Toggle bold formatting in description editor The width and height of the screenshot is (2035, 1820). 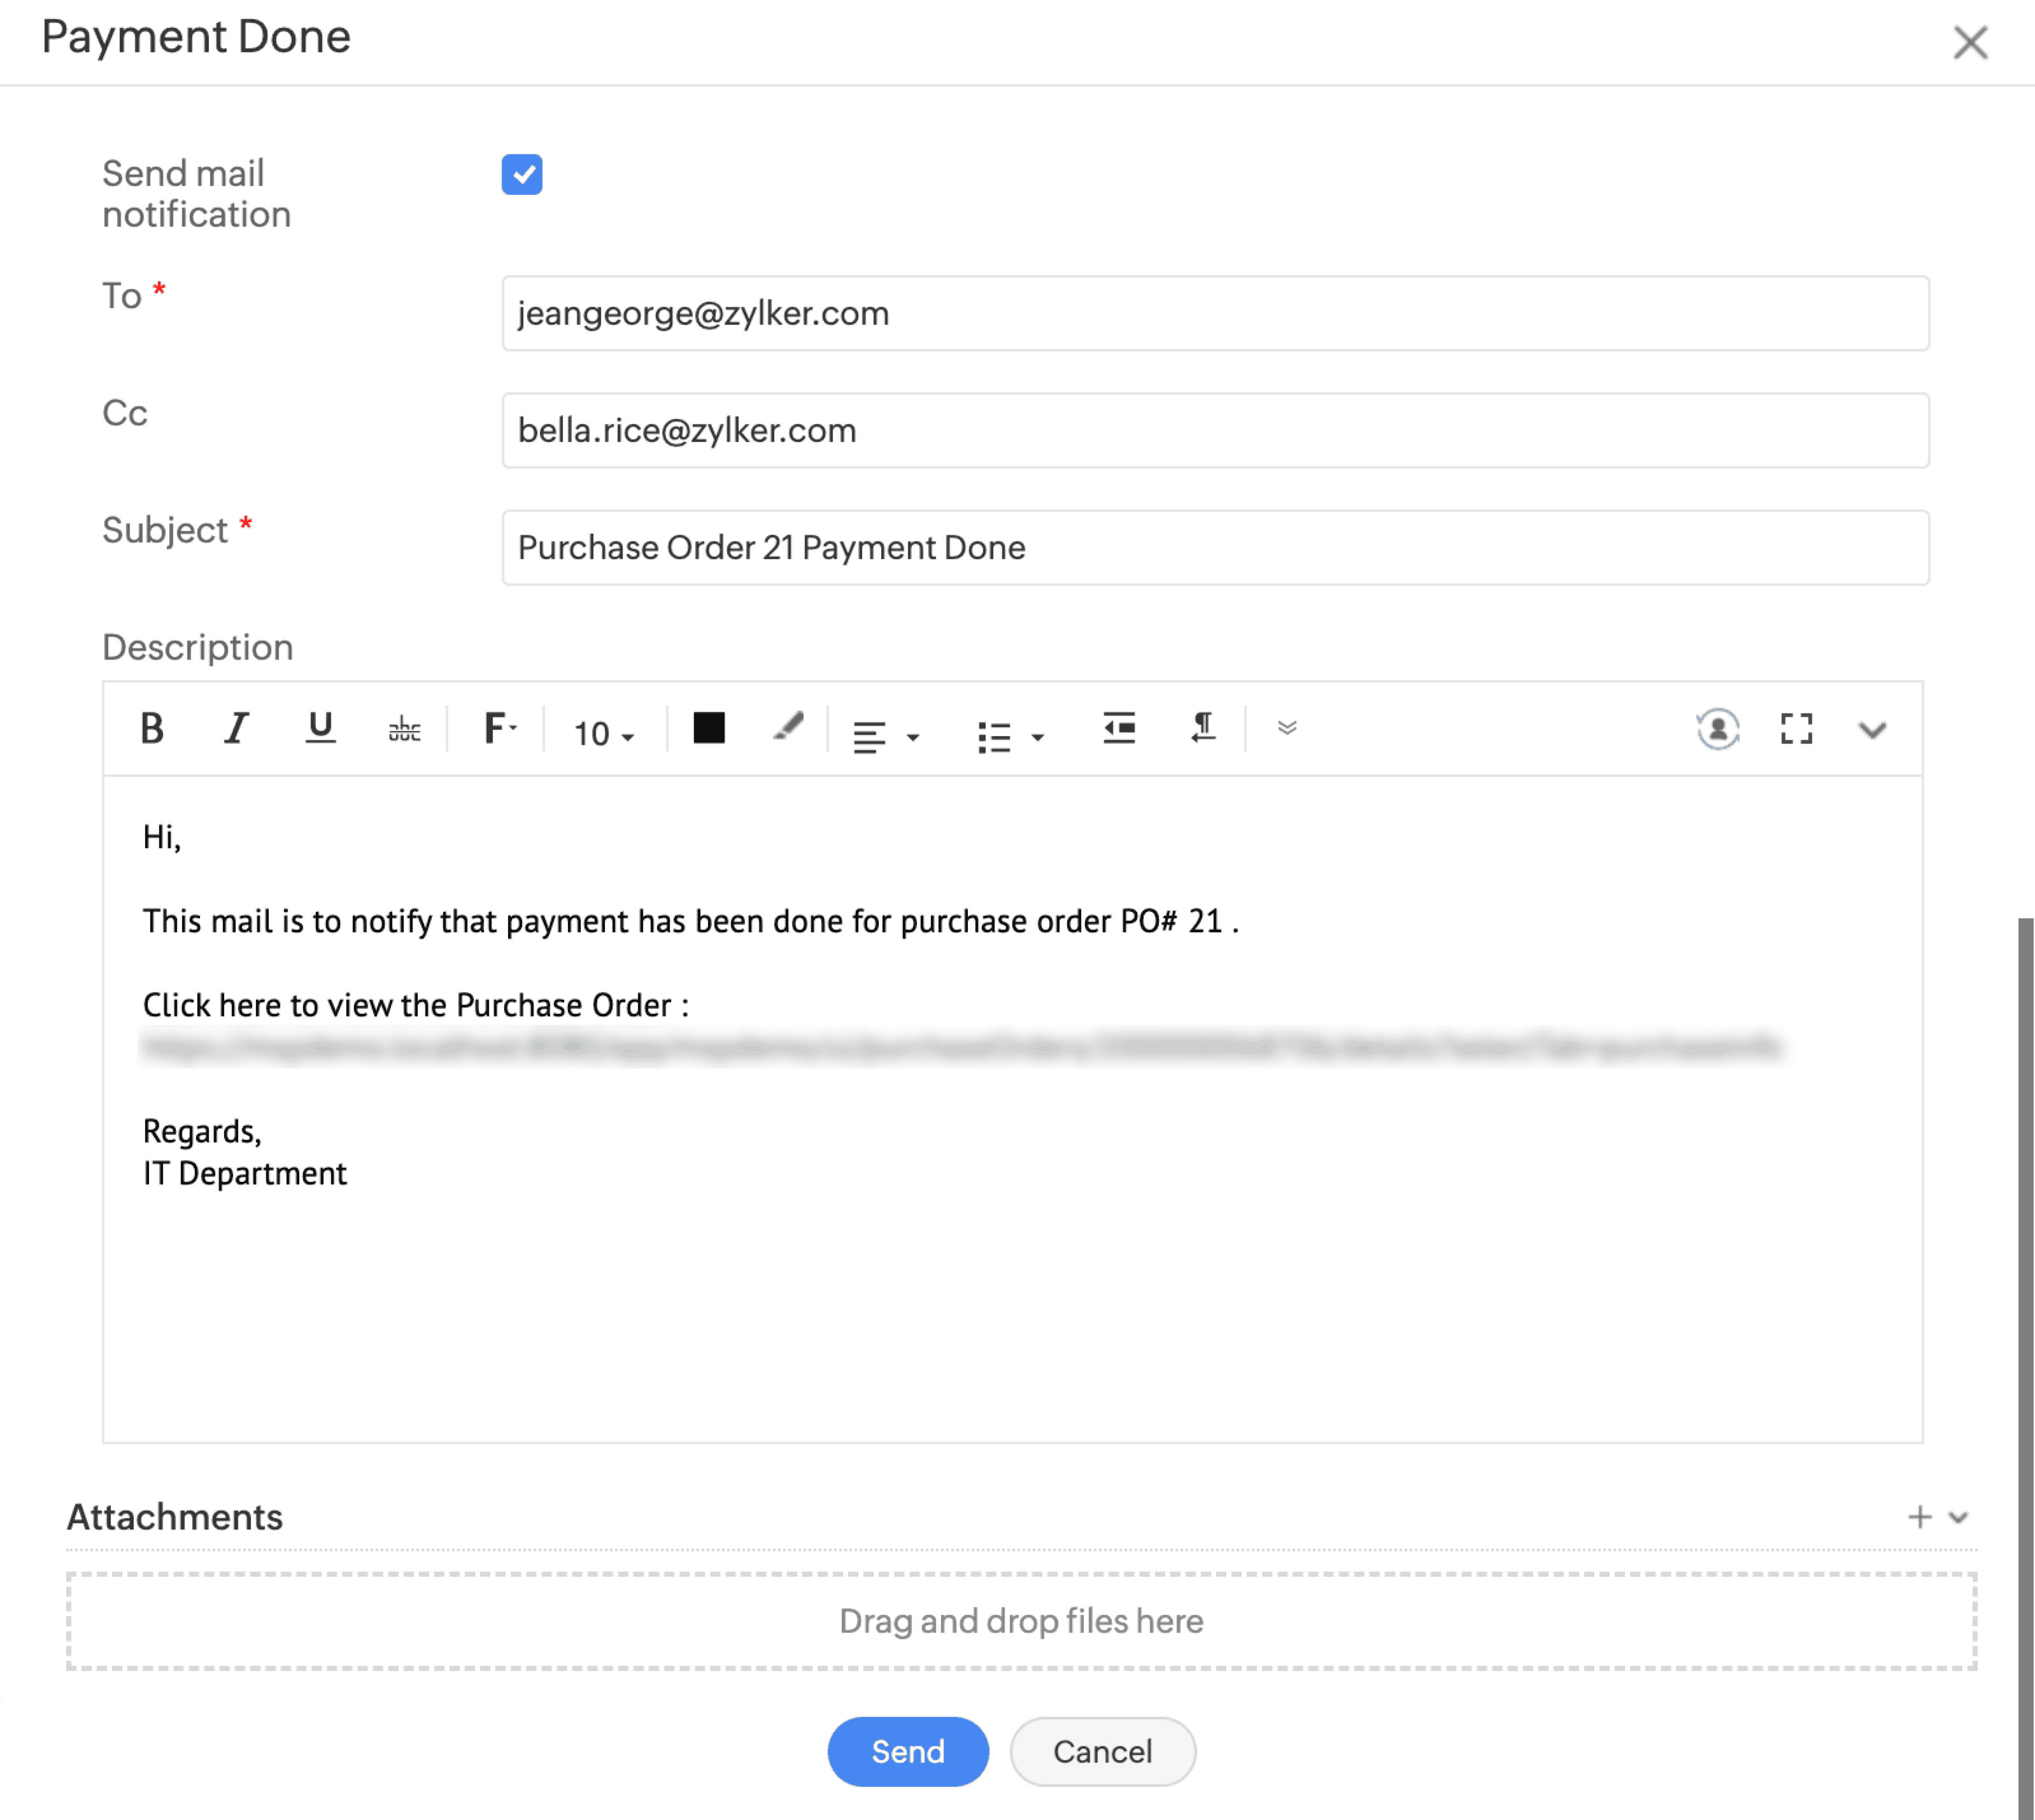[x=152, y=729]
